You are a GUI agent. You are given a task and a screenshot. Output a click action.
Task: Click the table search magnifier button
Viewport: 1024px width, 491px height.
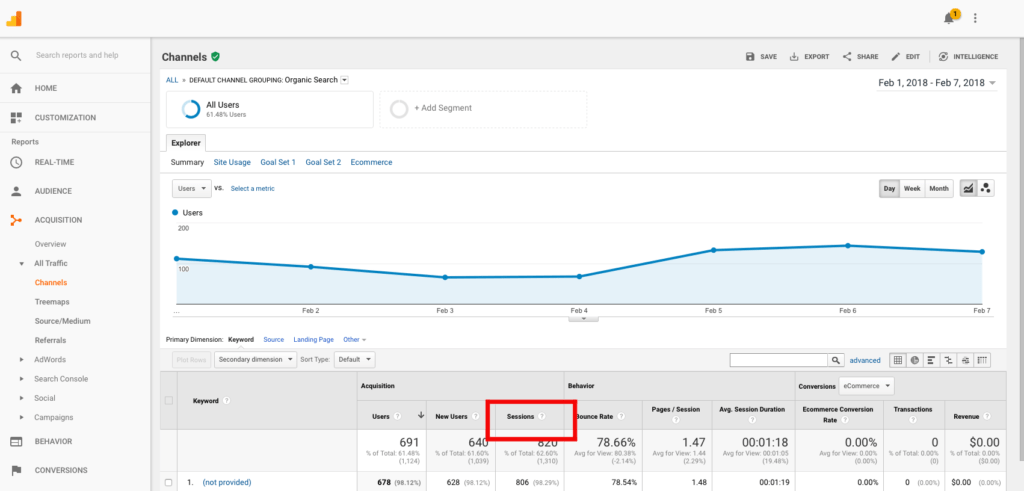coord(836,360)
